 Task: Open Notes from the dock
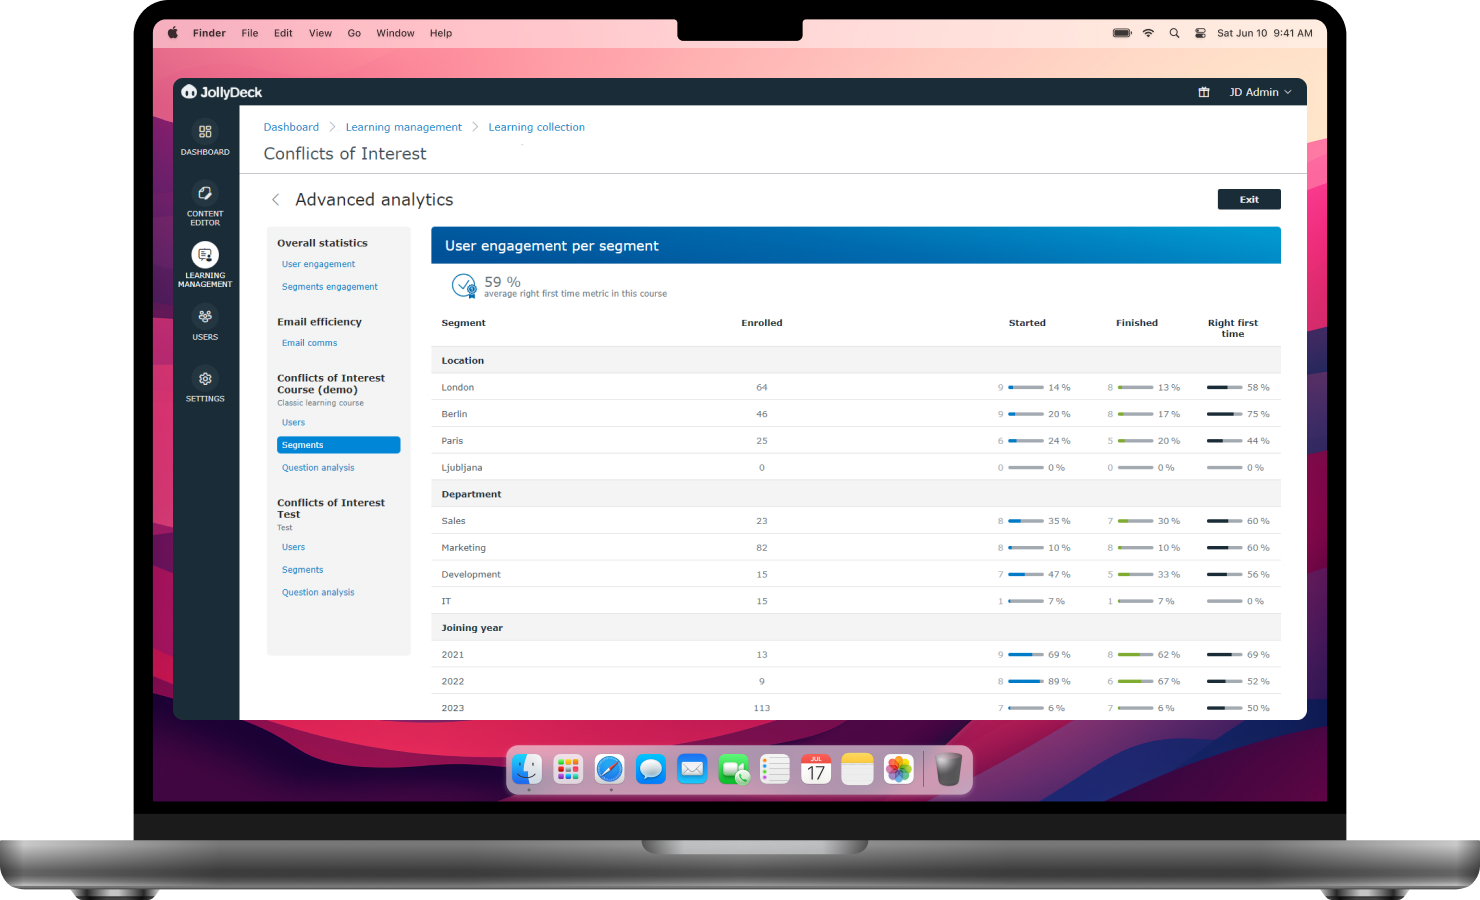pyautogui.click(x=857, y=769)
